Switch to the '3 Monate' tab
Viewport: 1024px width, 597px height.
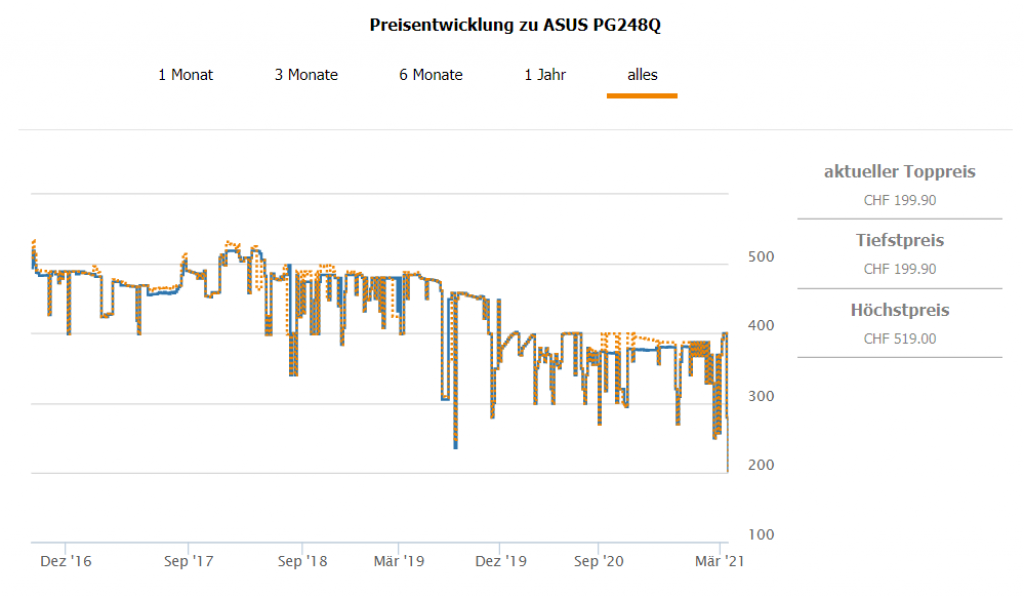306,75
